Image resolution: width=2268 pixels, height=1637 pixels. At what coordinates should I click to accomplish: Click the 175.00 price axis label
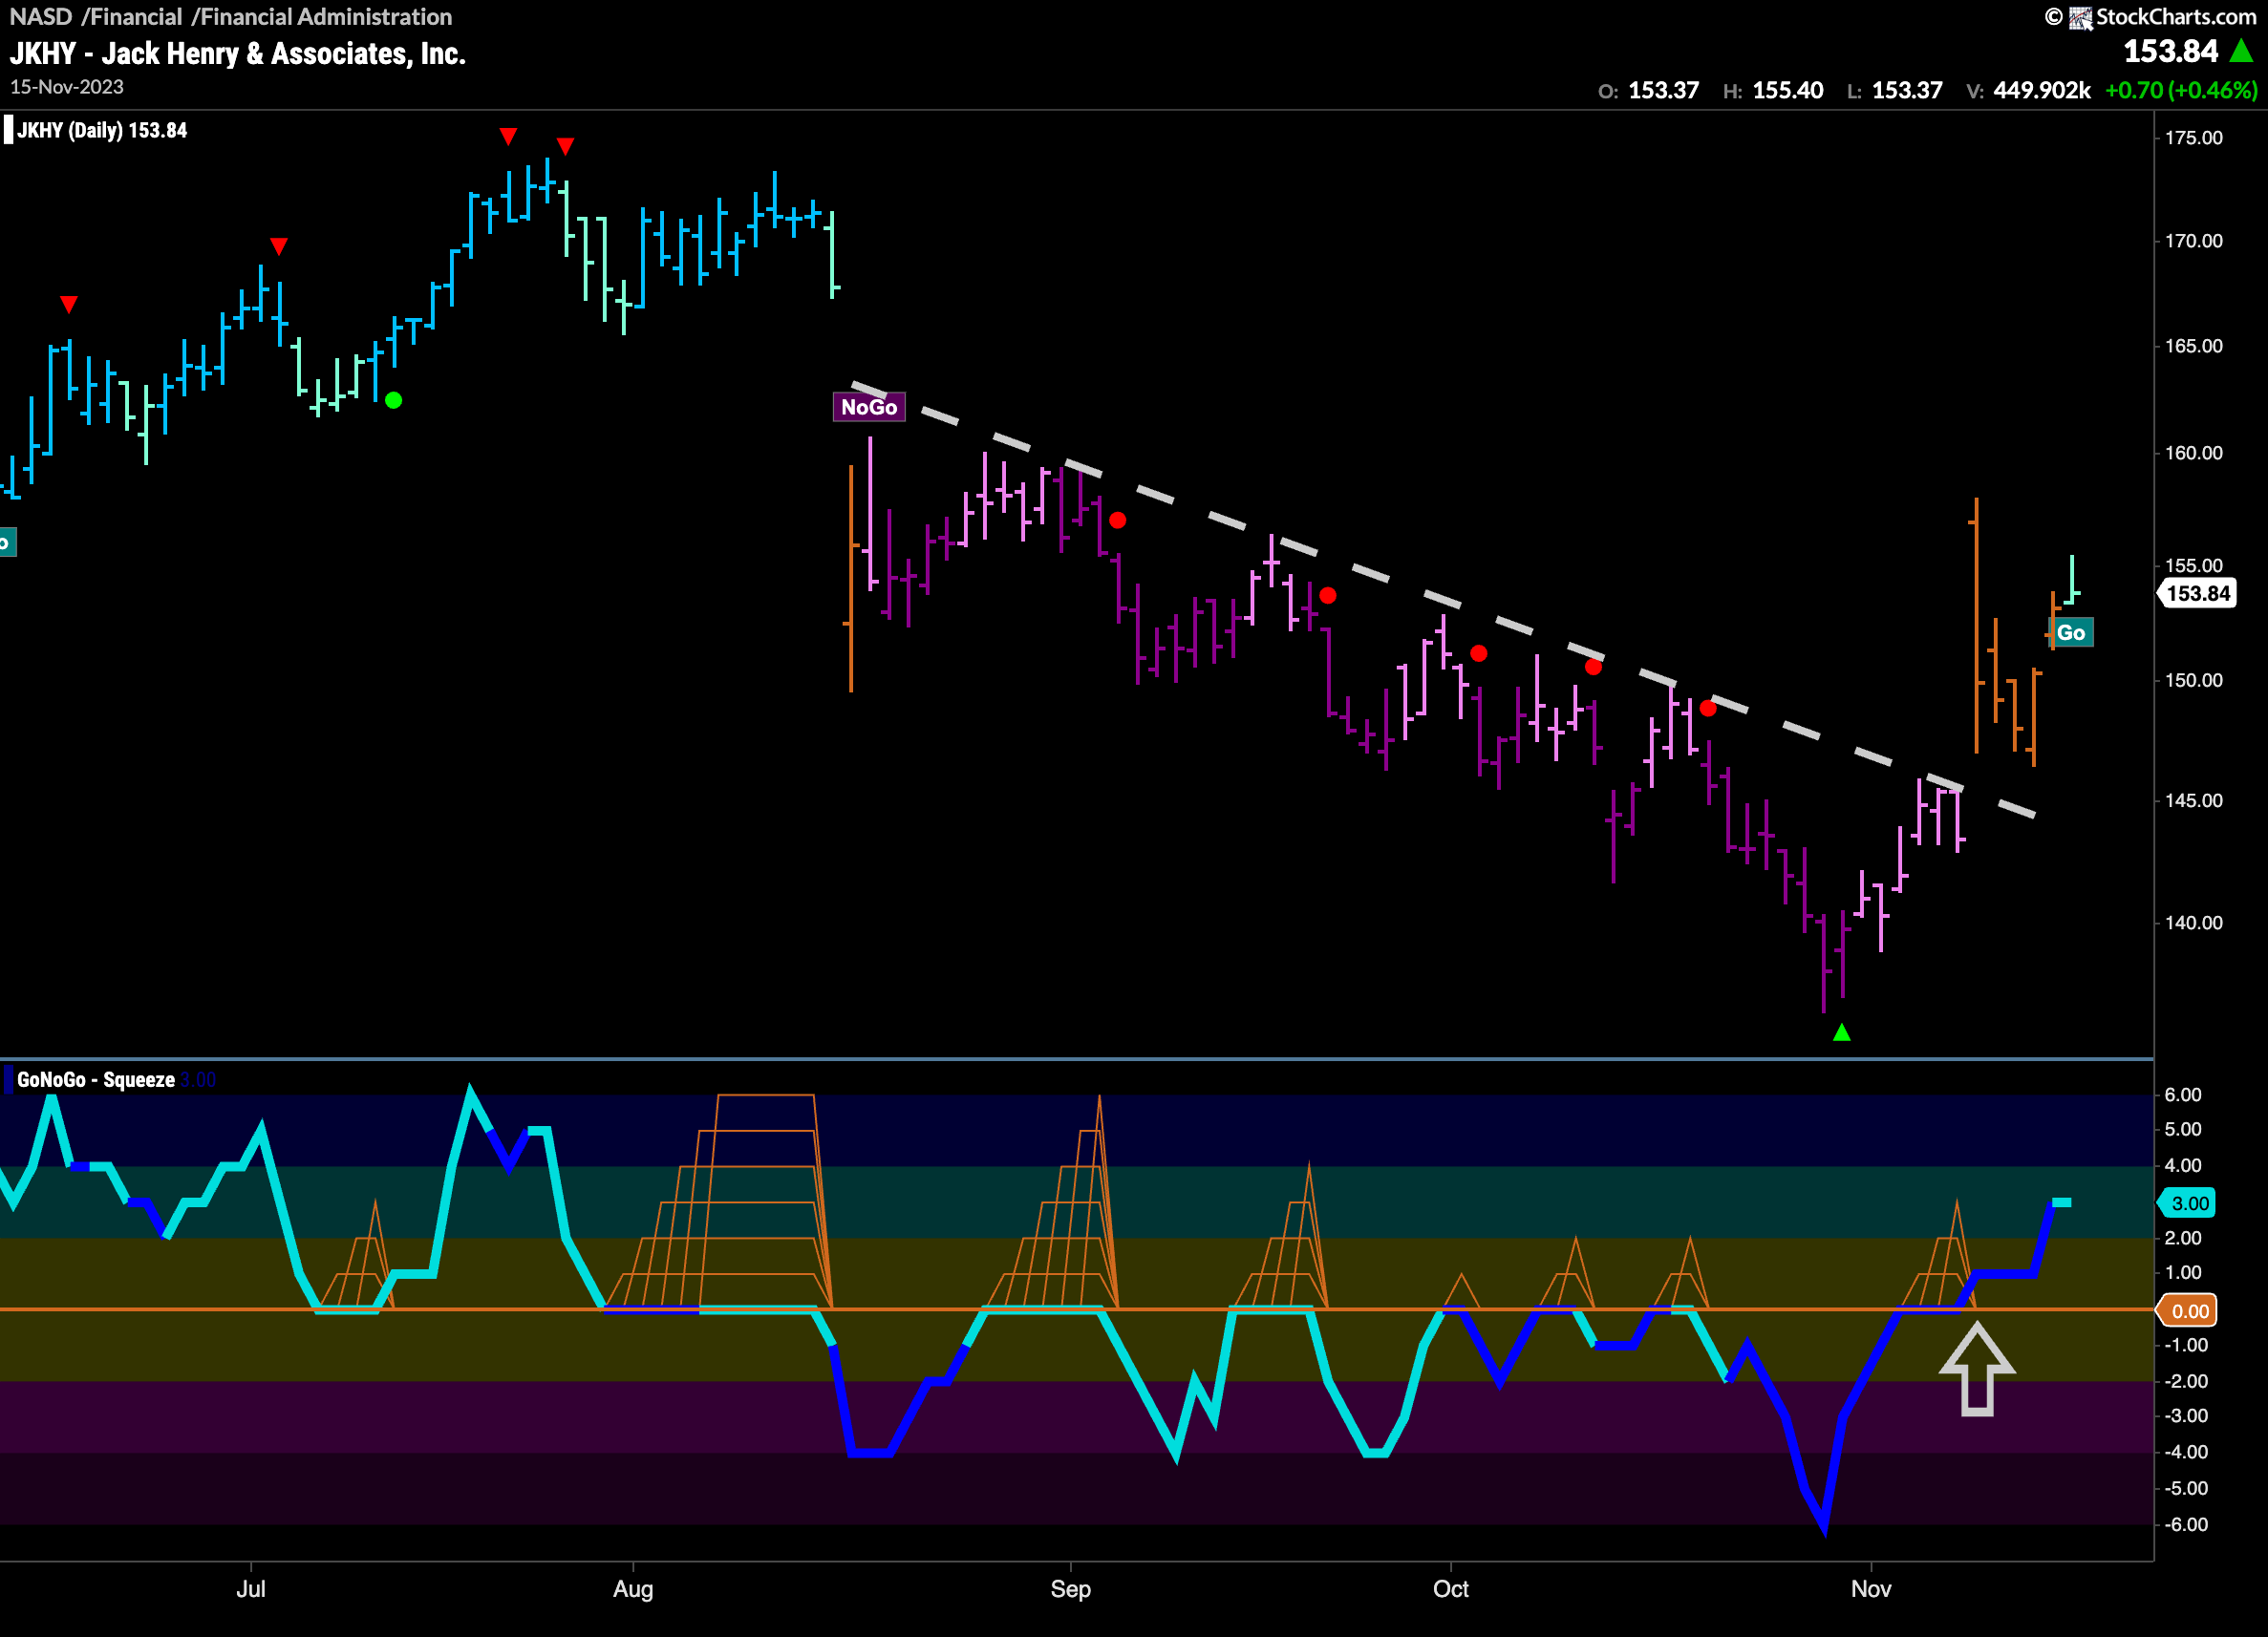point(2194,138)
